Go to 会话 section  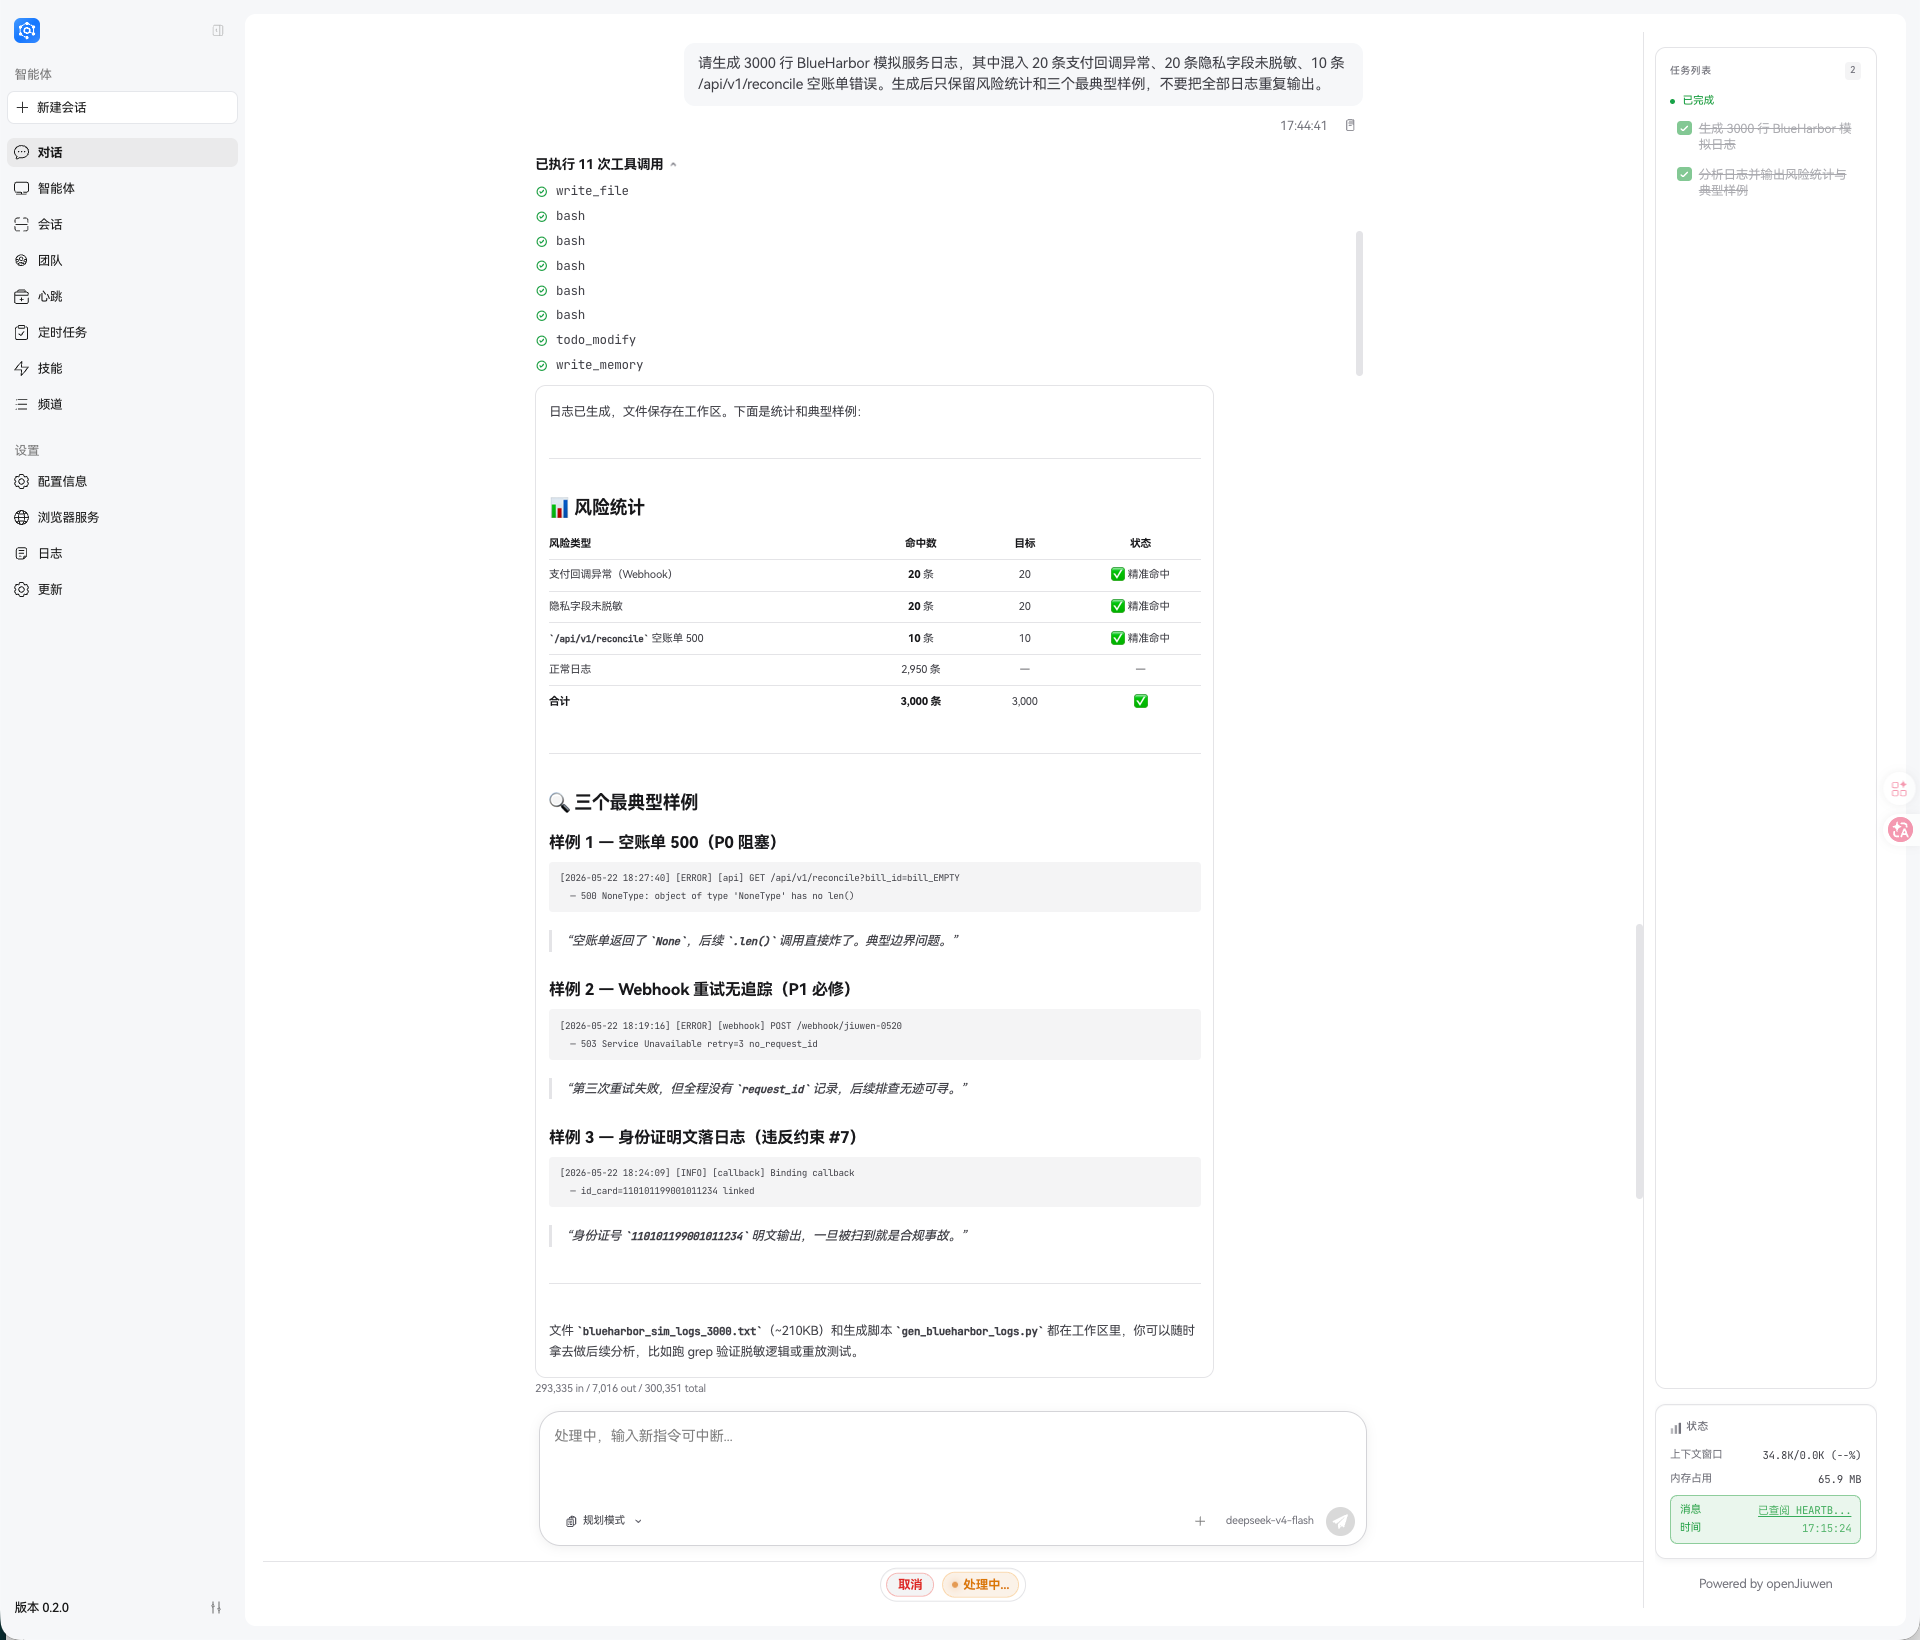(x=122, y=224)
